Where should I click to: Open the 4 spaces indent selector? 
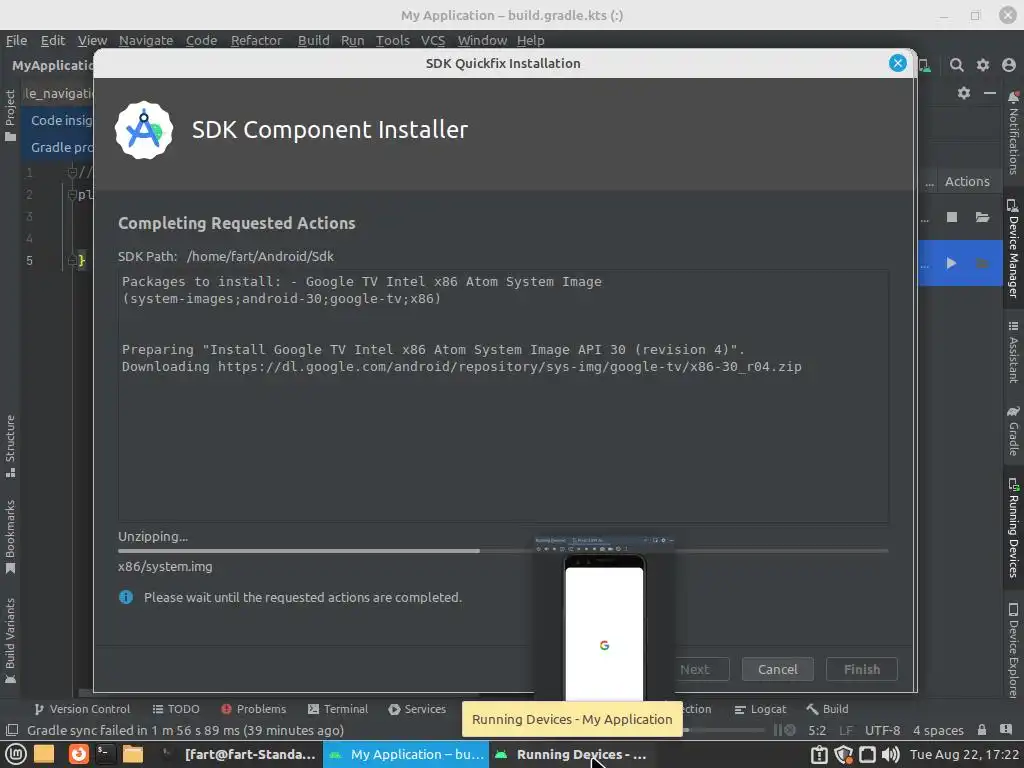938,730
